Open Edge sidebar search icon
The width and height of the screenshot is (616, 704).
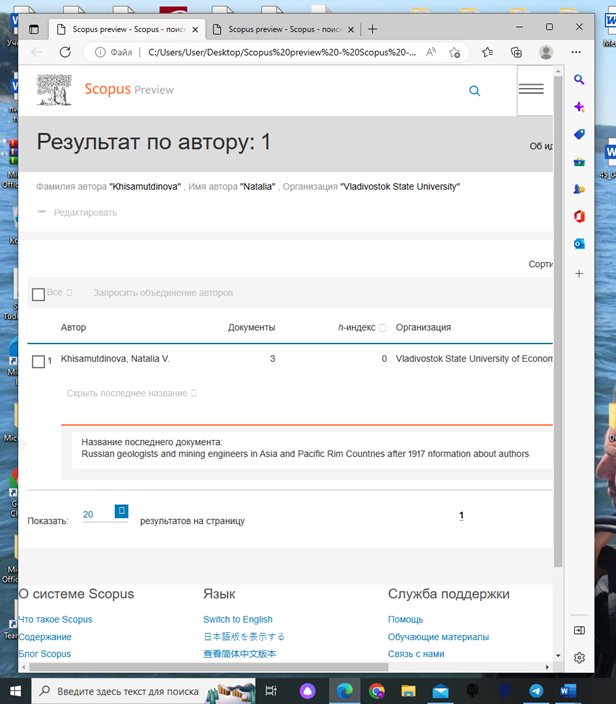(579, 80)
